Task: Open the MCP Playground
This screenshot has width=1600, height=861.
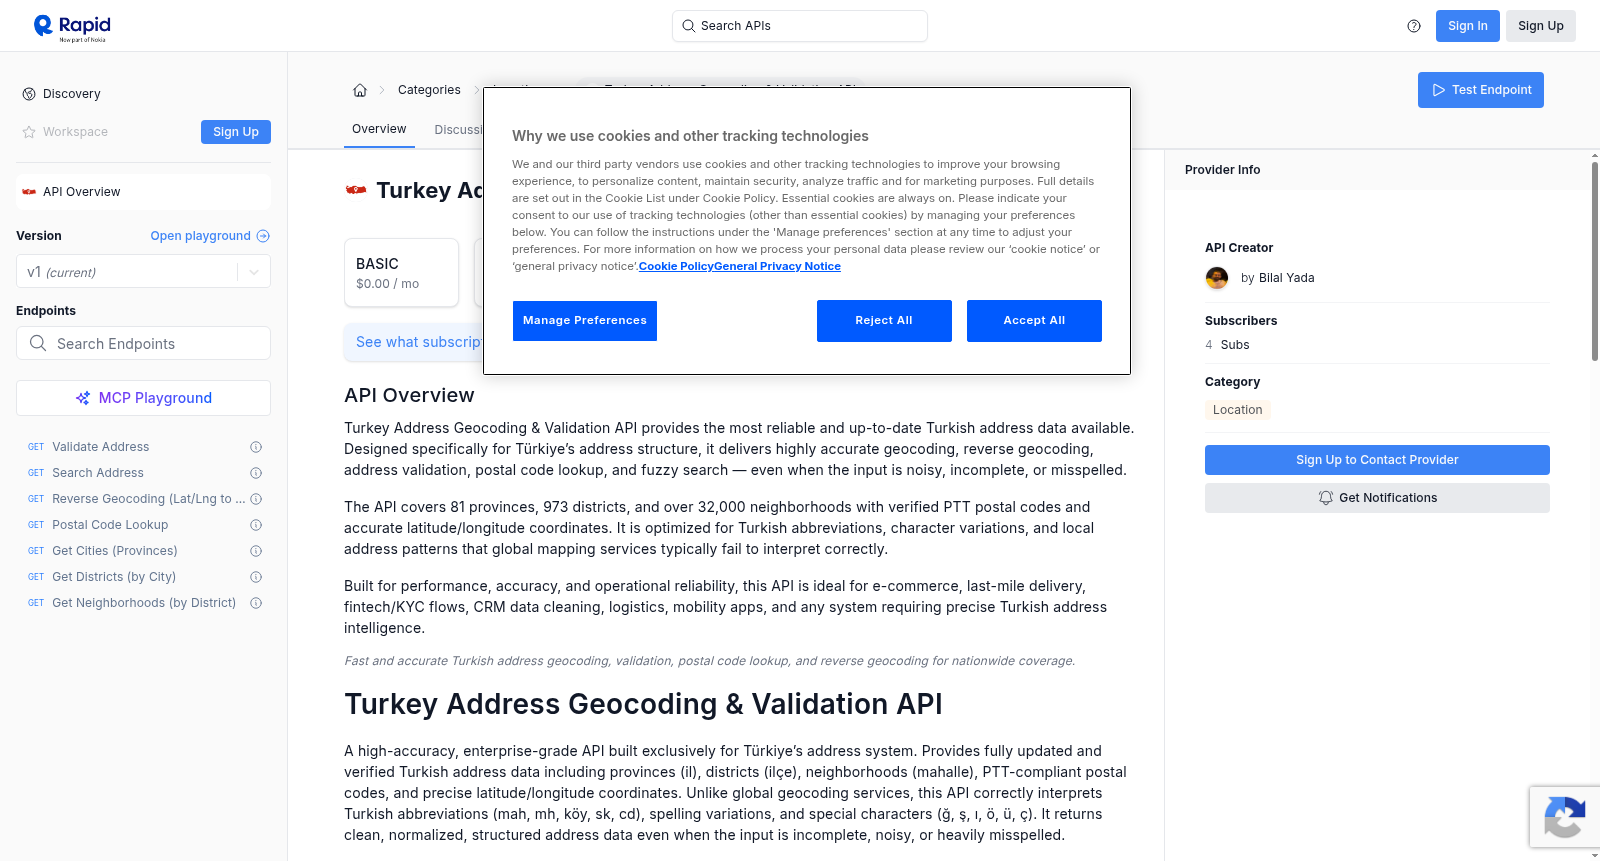Action: [143, 398]
